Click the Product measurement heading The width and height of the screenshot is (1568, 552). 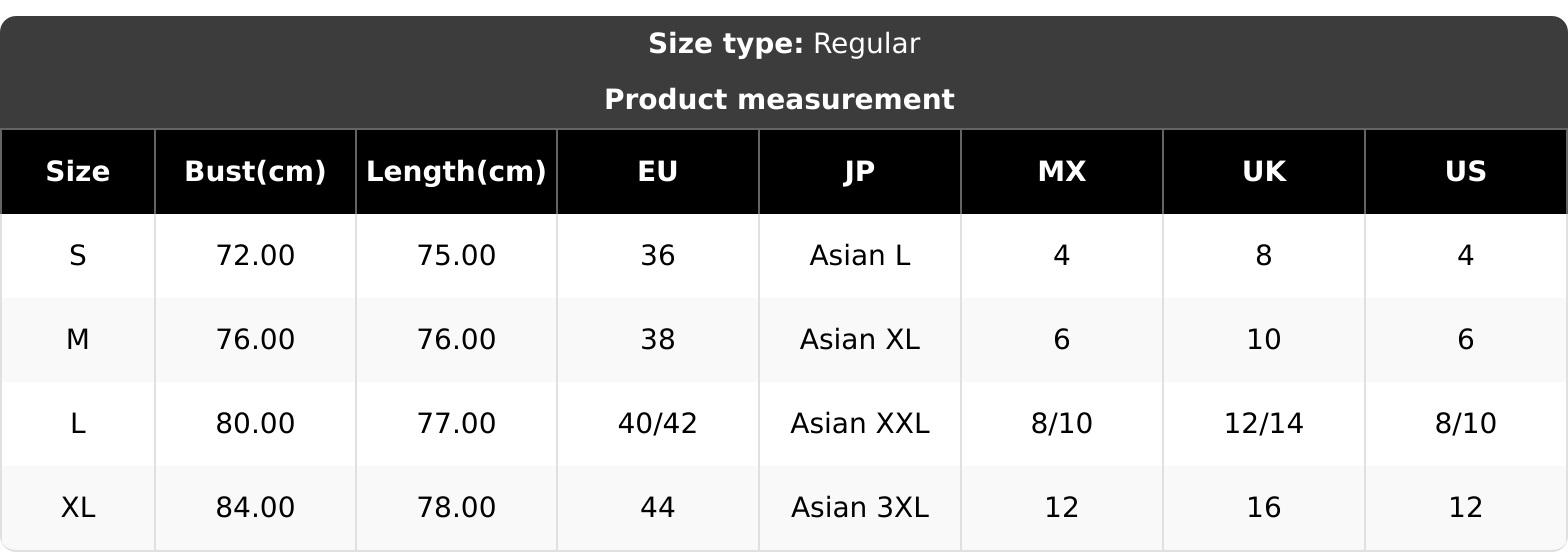pyautogui.click(x=780, y=100)
